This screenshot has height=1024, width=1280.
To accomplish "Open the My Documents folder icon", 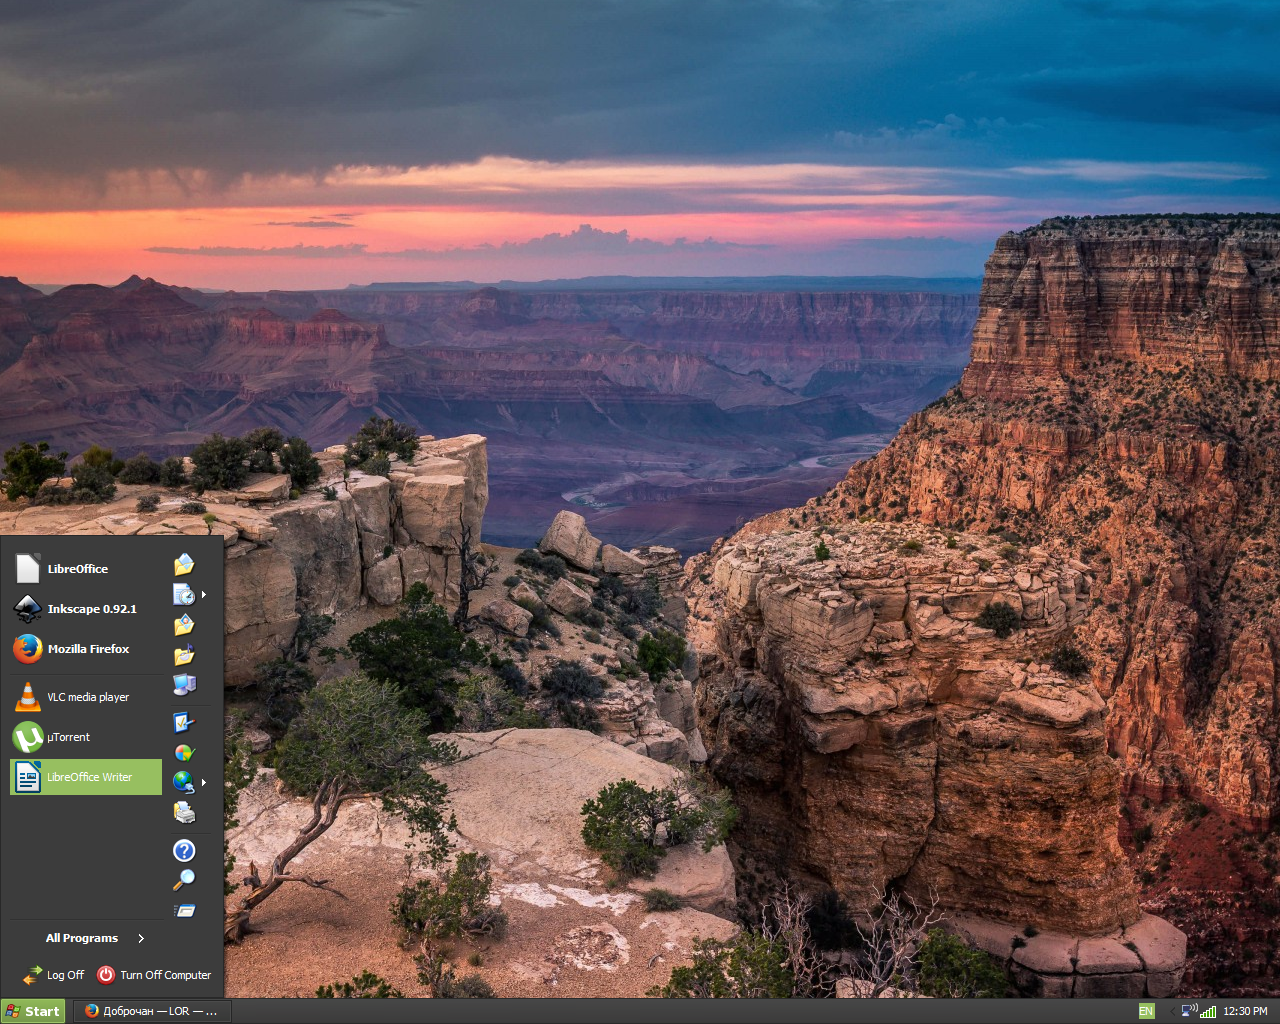I will click(x=184, y=565).
